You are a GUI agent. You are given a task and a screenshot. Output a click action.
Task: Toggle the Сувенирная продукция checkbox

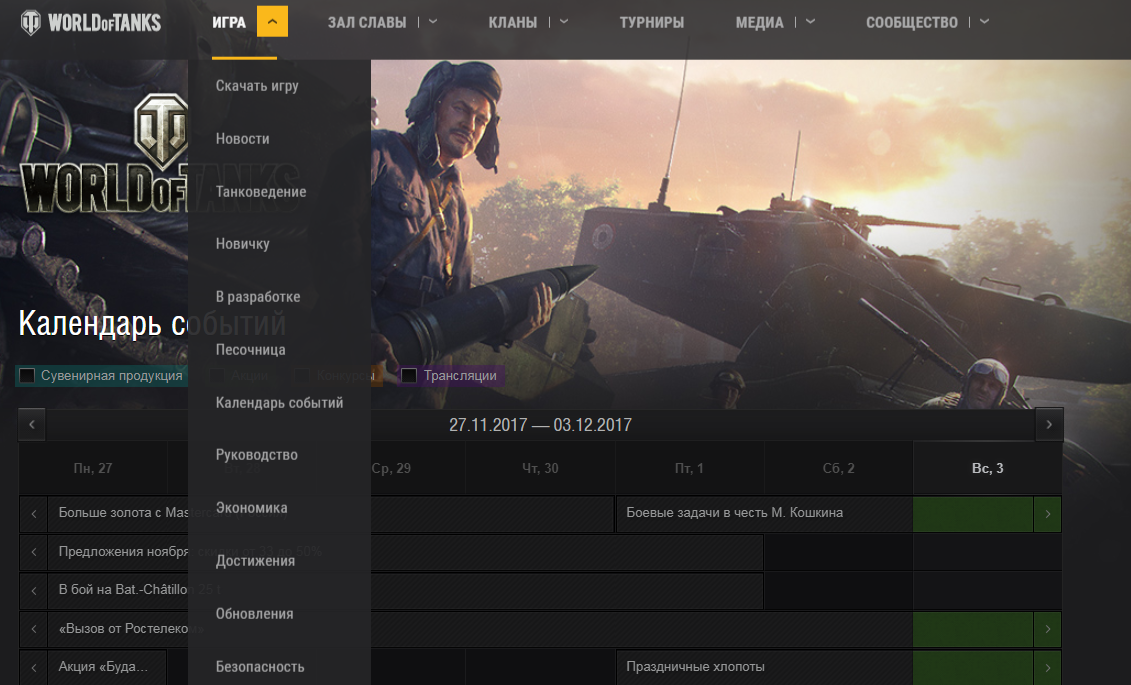point(27,375)
